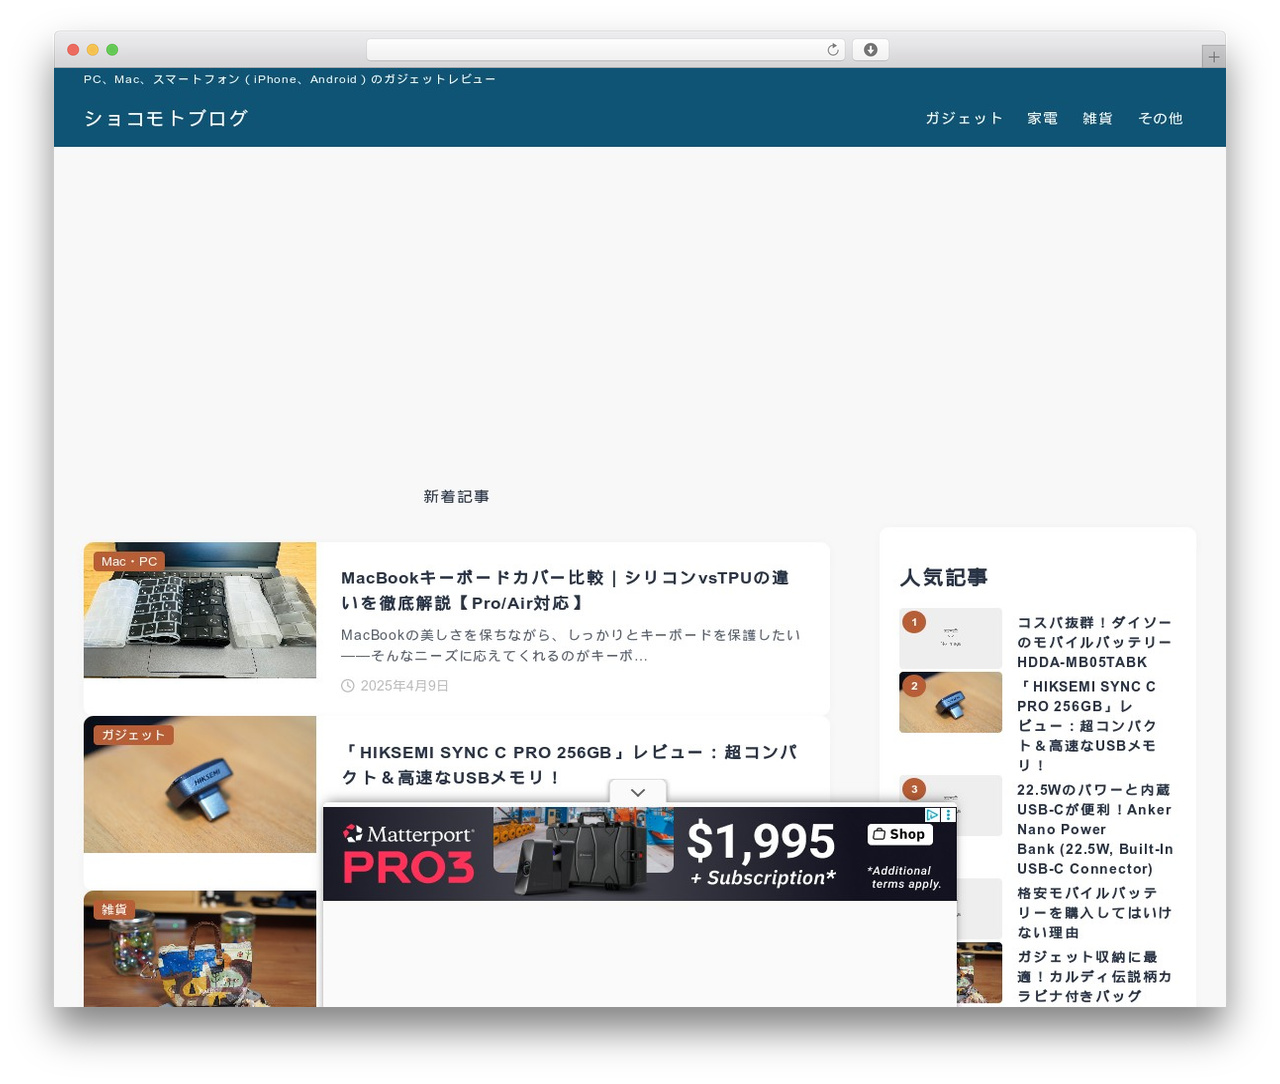Click the ガジェット category badge on article
The image size is (1280, 1084).
(133, 735)
